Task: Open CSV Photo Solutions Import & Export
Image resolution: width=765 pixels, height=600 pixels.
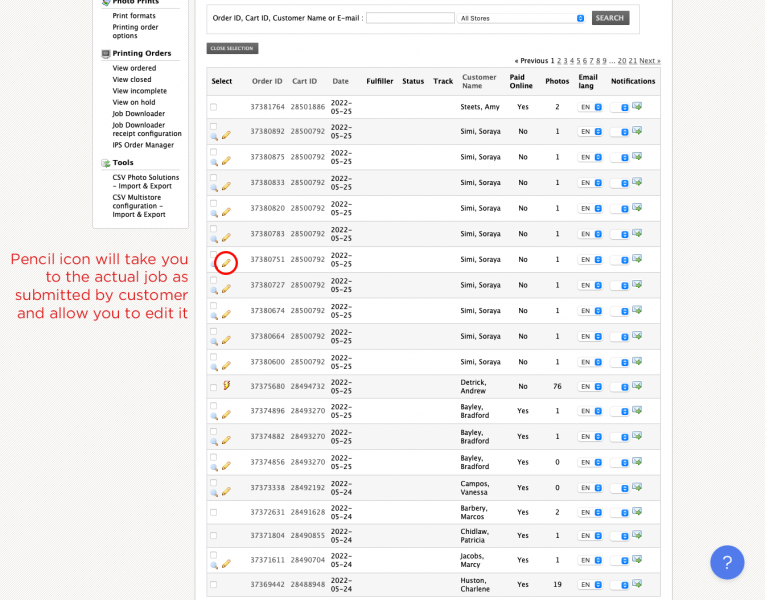Action: [x=145, y=181]
